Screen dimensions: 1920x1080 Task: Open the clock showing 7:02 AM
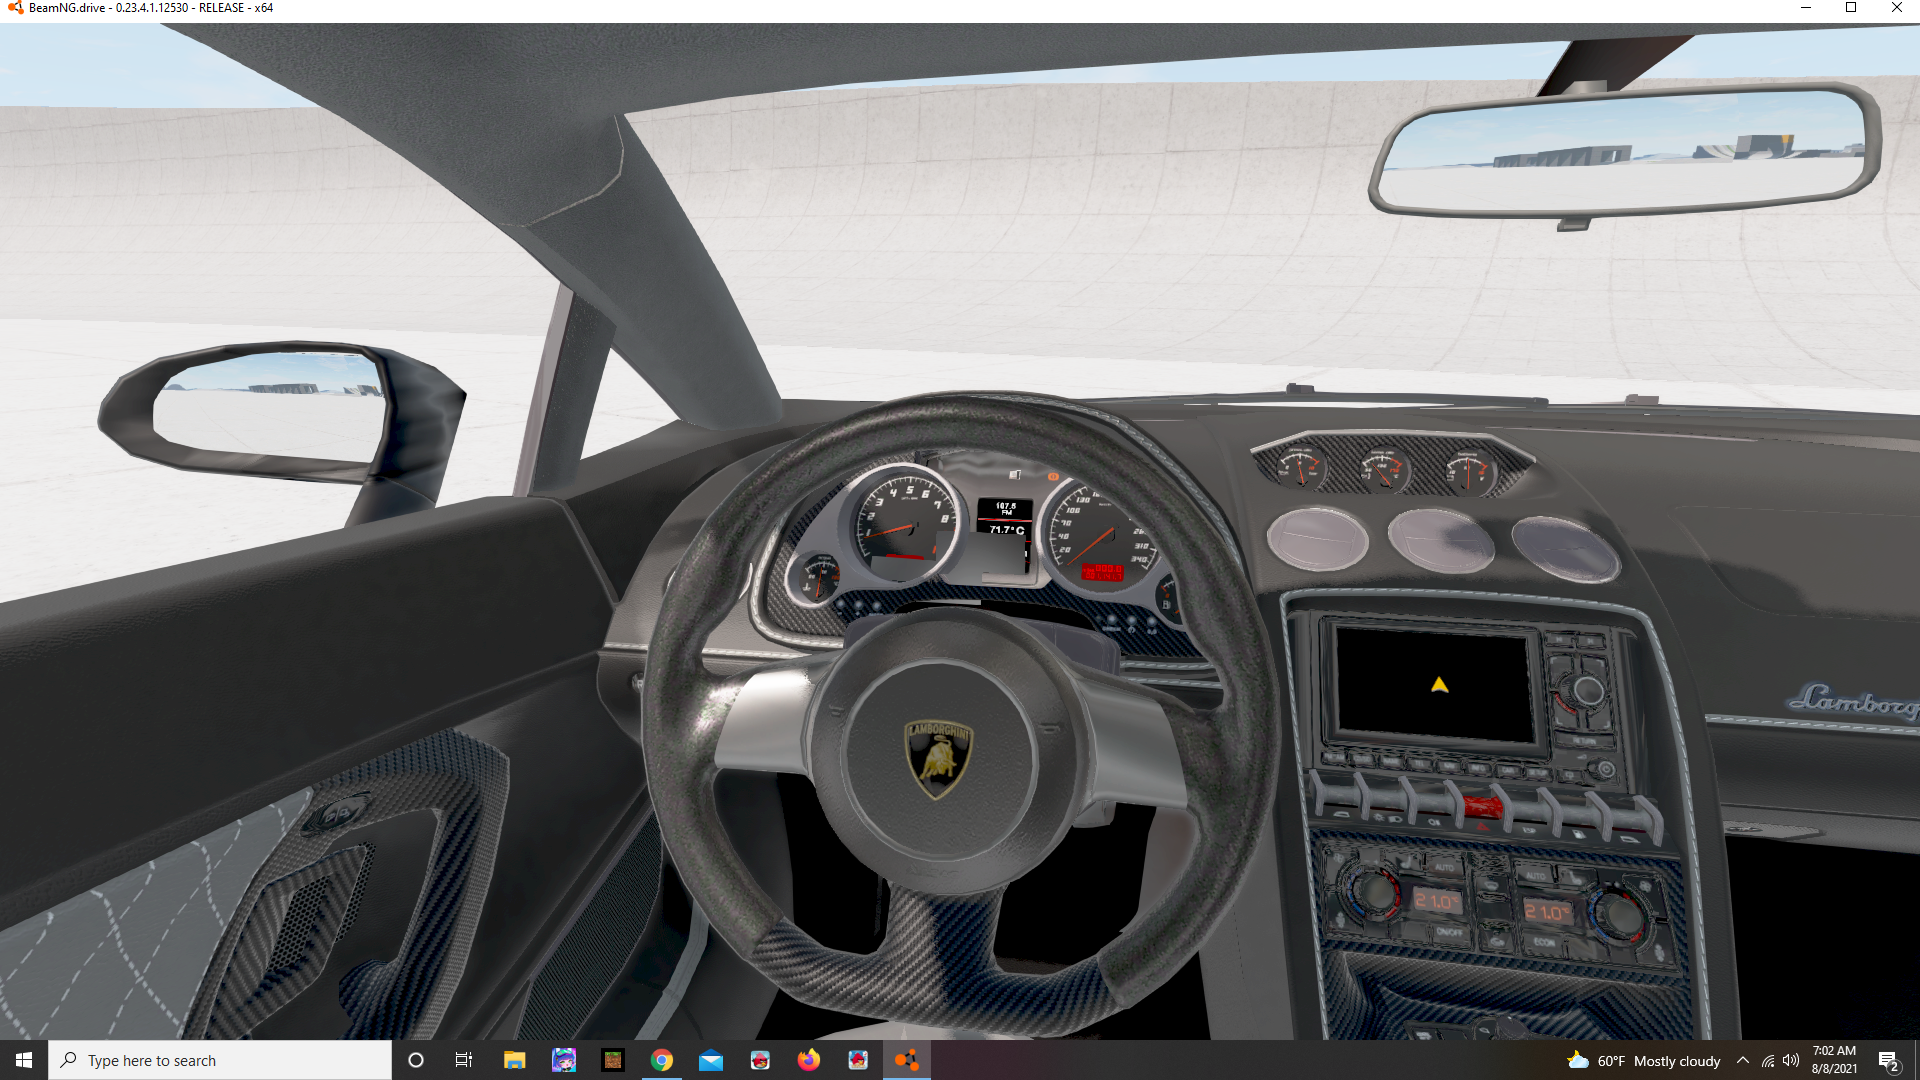tap(1834, 1060)
